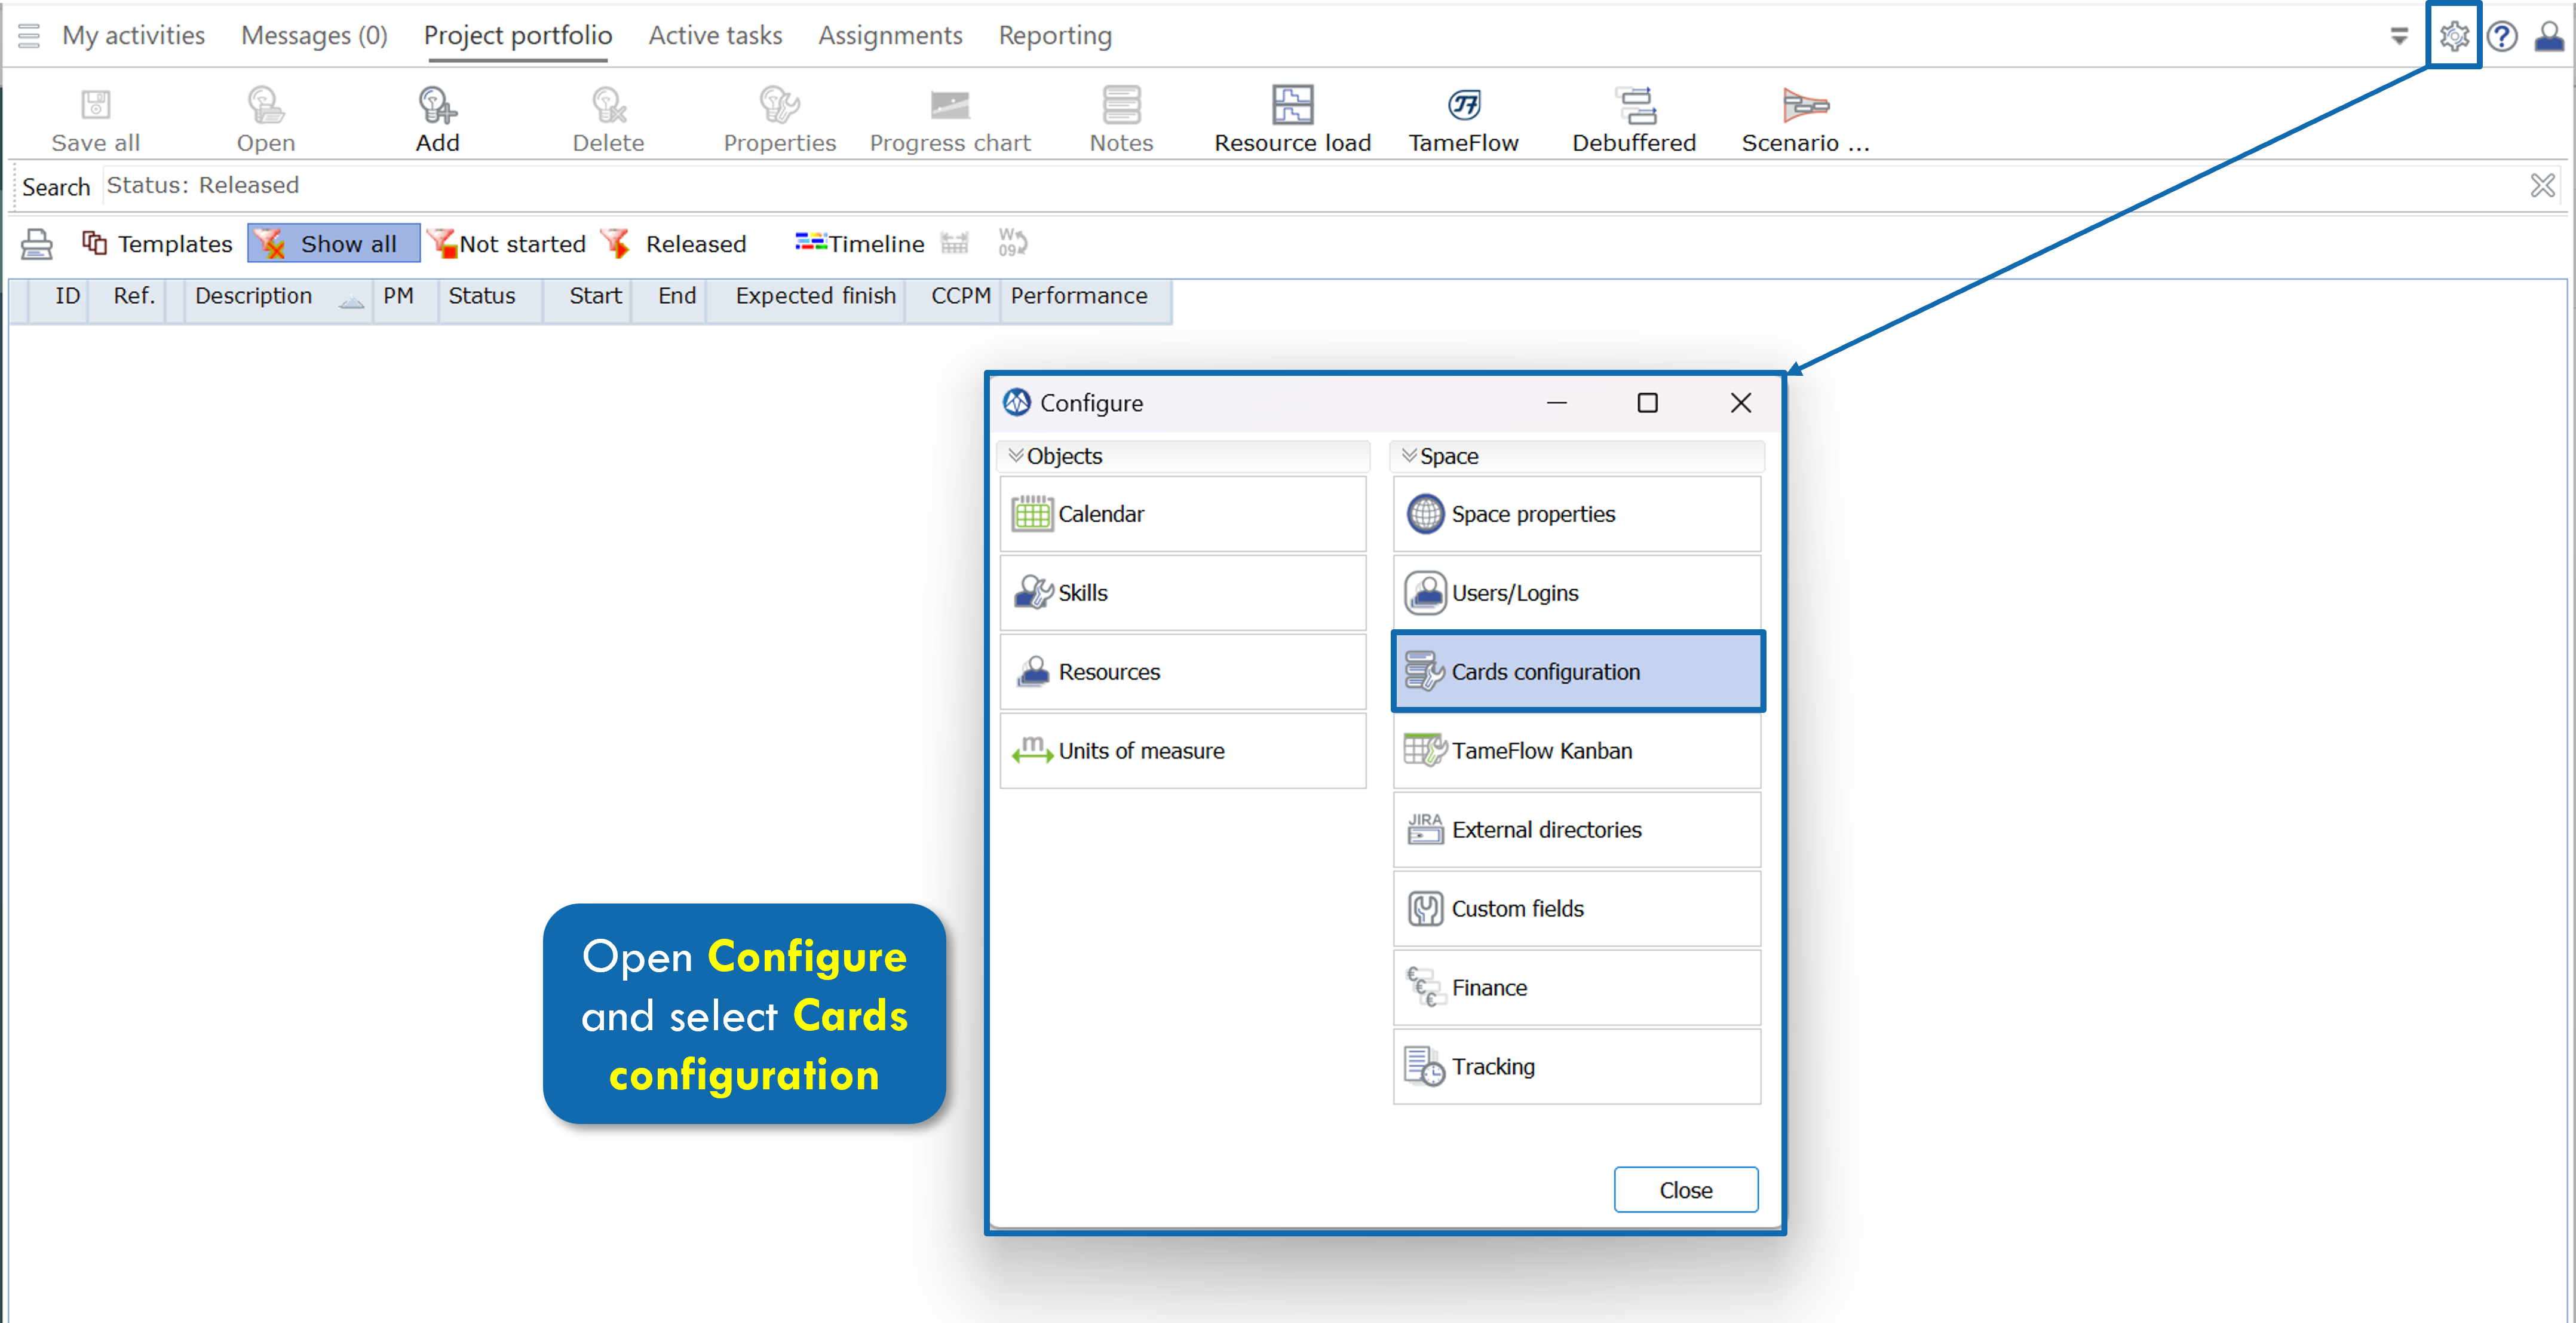Launch the TameFlow view

pyautogui.click(x=1463, y=119)
